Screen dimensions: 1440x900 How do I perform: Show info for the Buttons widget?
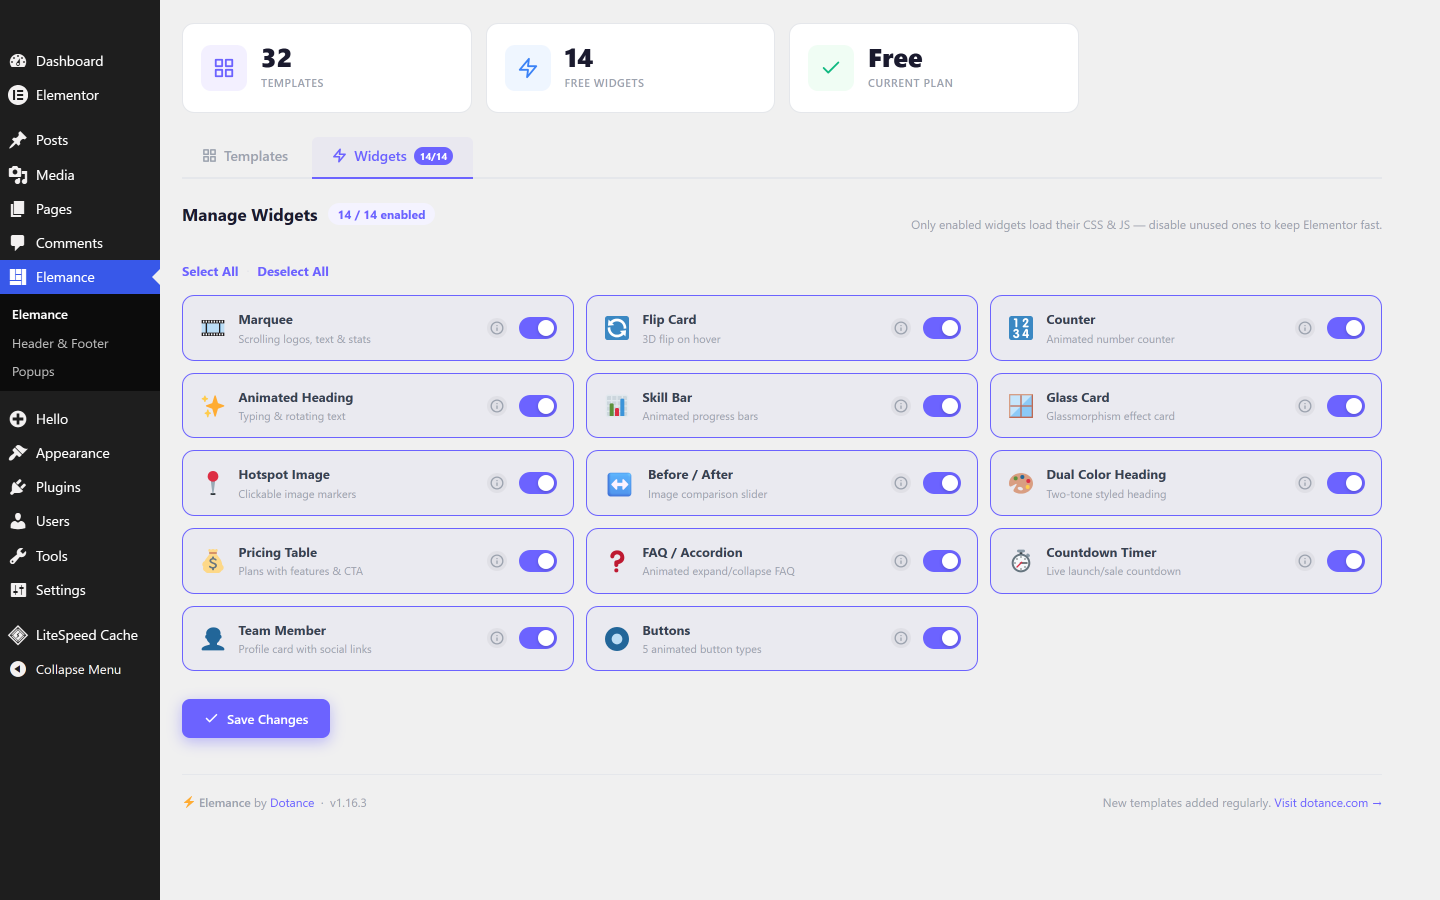coord(901,638)
